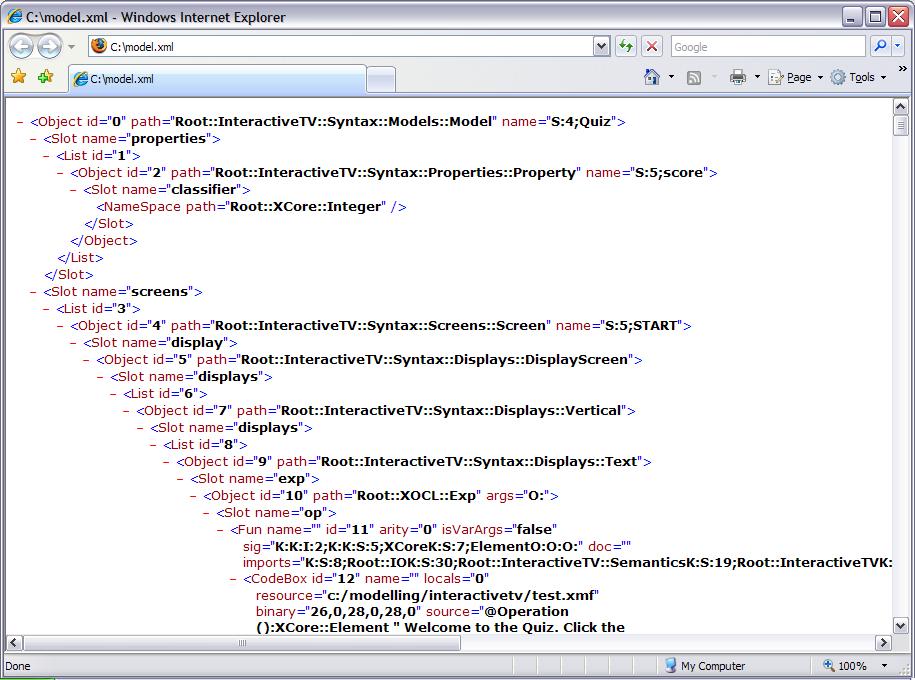Collapse the List id="8" node
Viewport: 915px width, 680px height.
(x=153, y=445)
